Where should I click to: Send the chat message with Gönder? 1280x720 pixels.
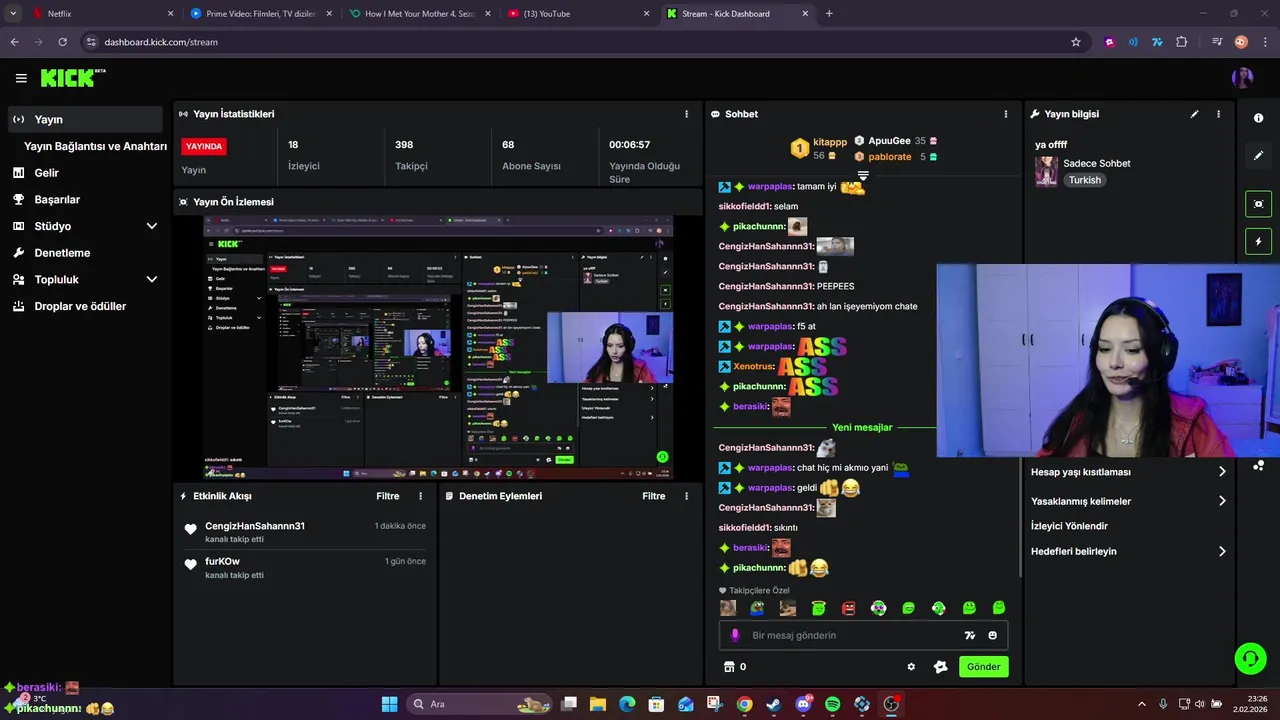[x=983, y=667]
